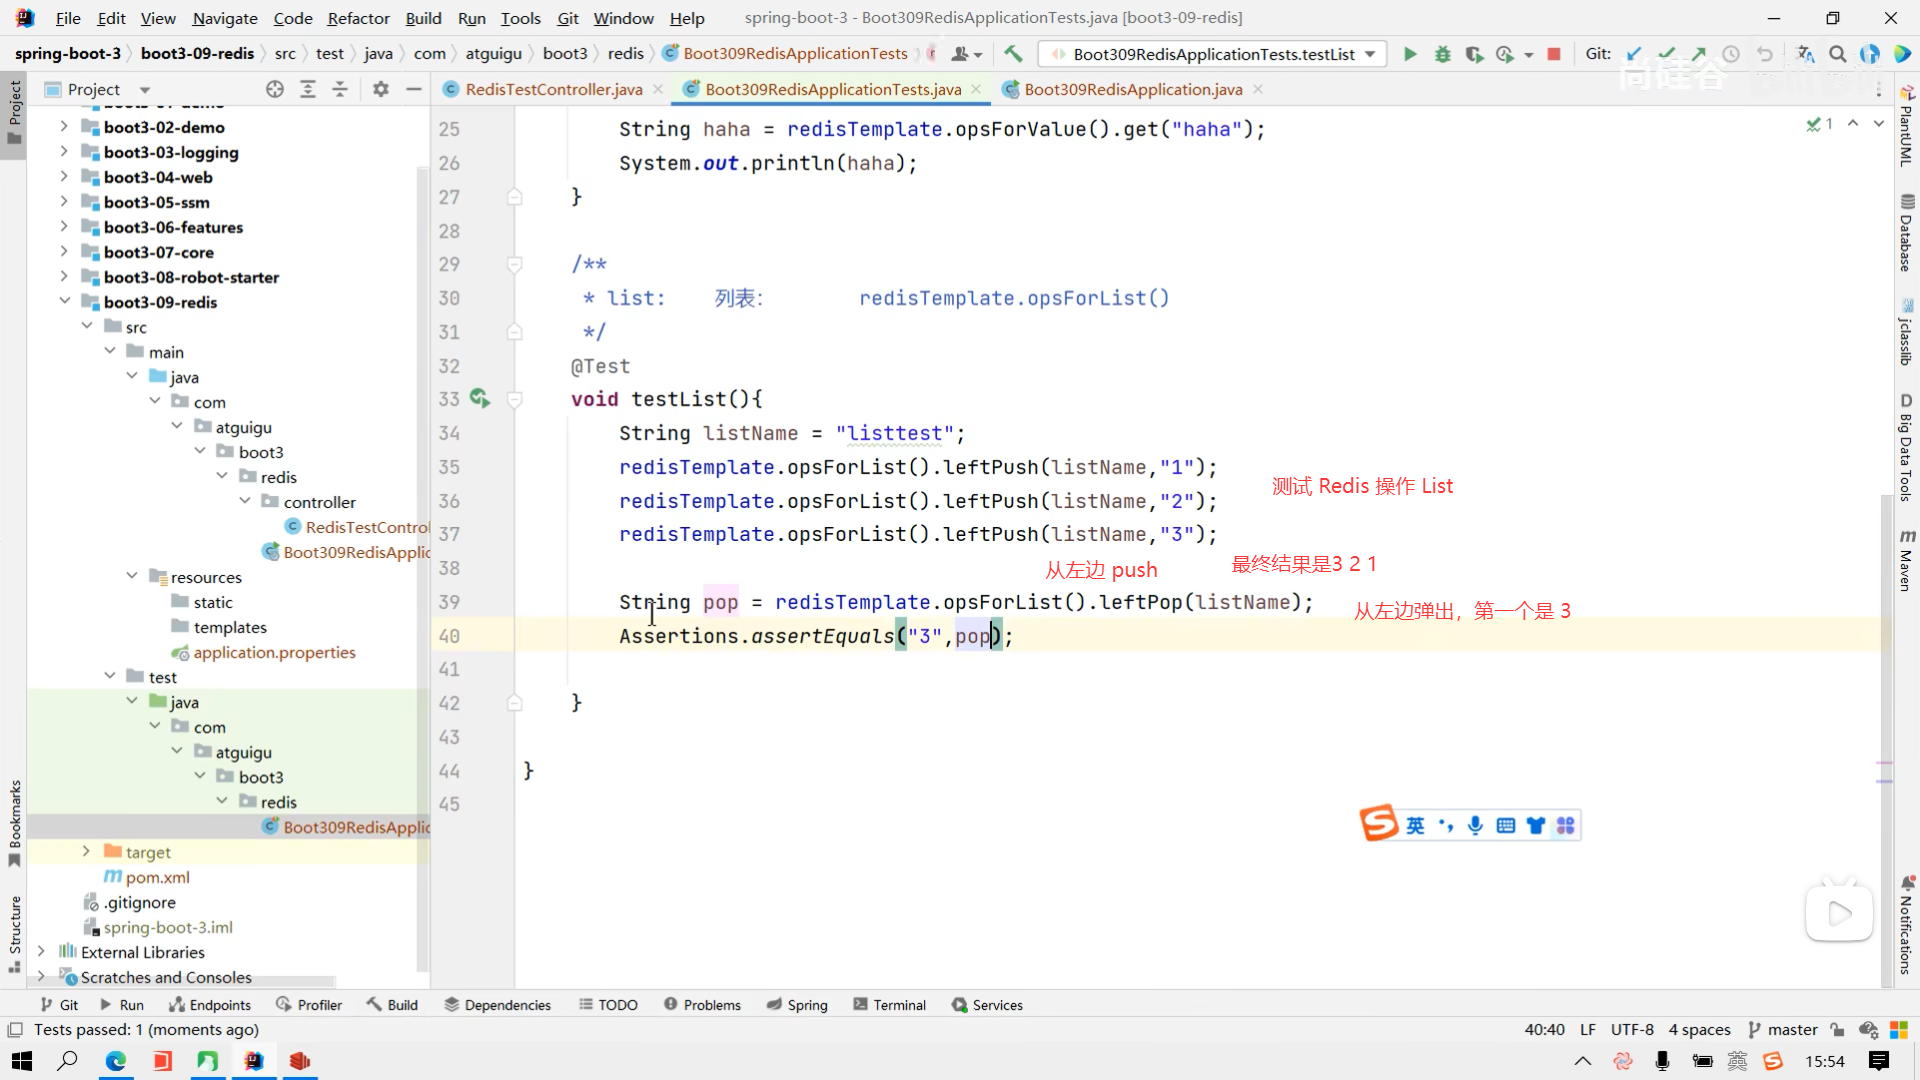Open the Refactor menu
This screenshot has height=1080, width=1920.
tap(358, 18)
